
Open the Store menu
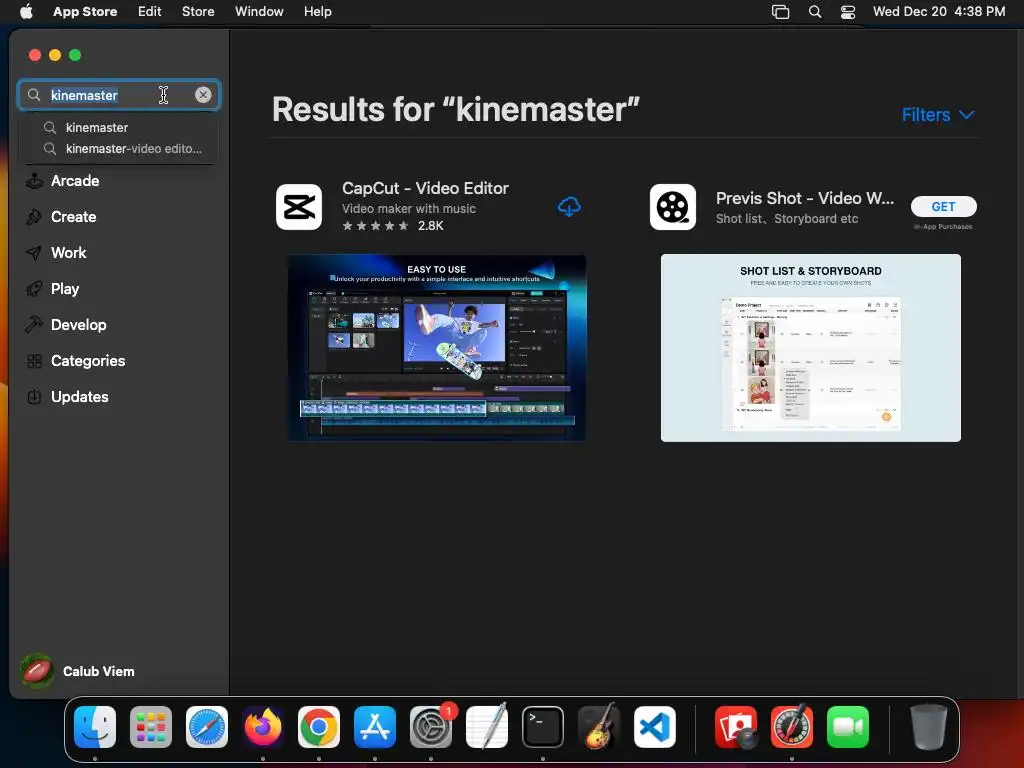pos(198,11)
